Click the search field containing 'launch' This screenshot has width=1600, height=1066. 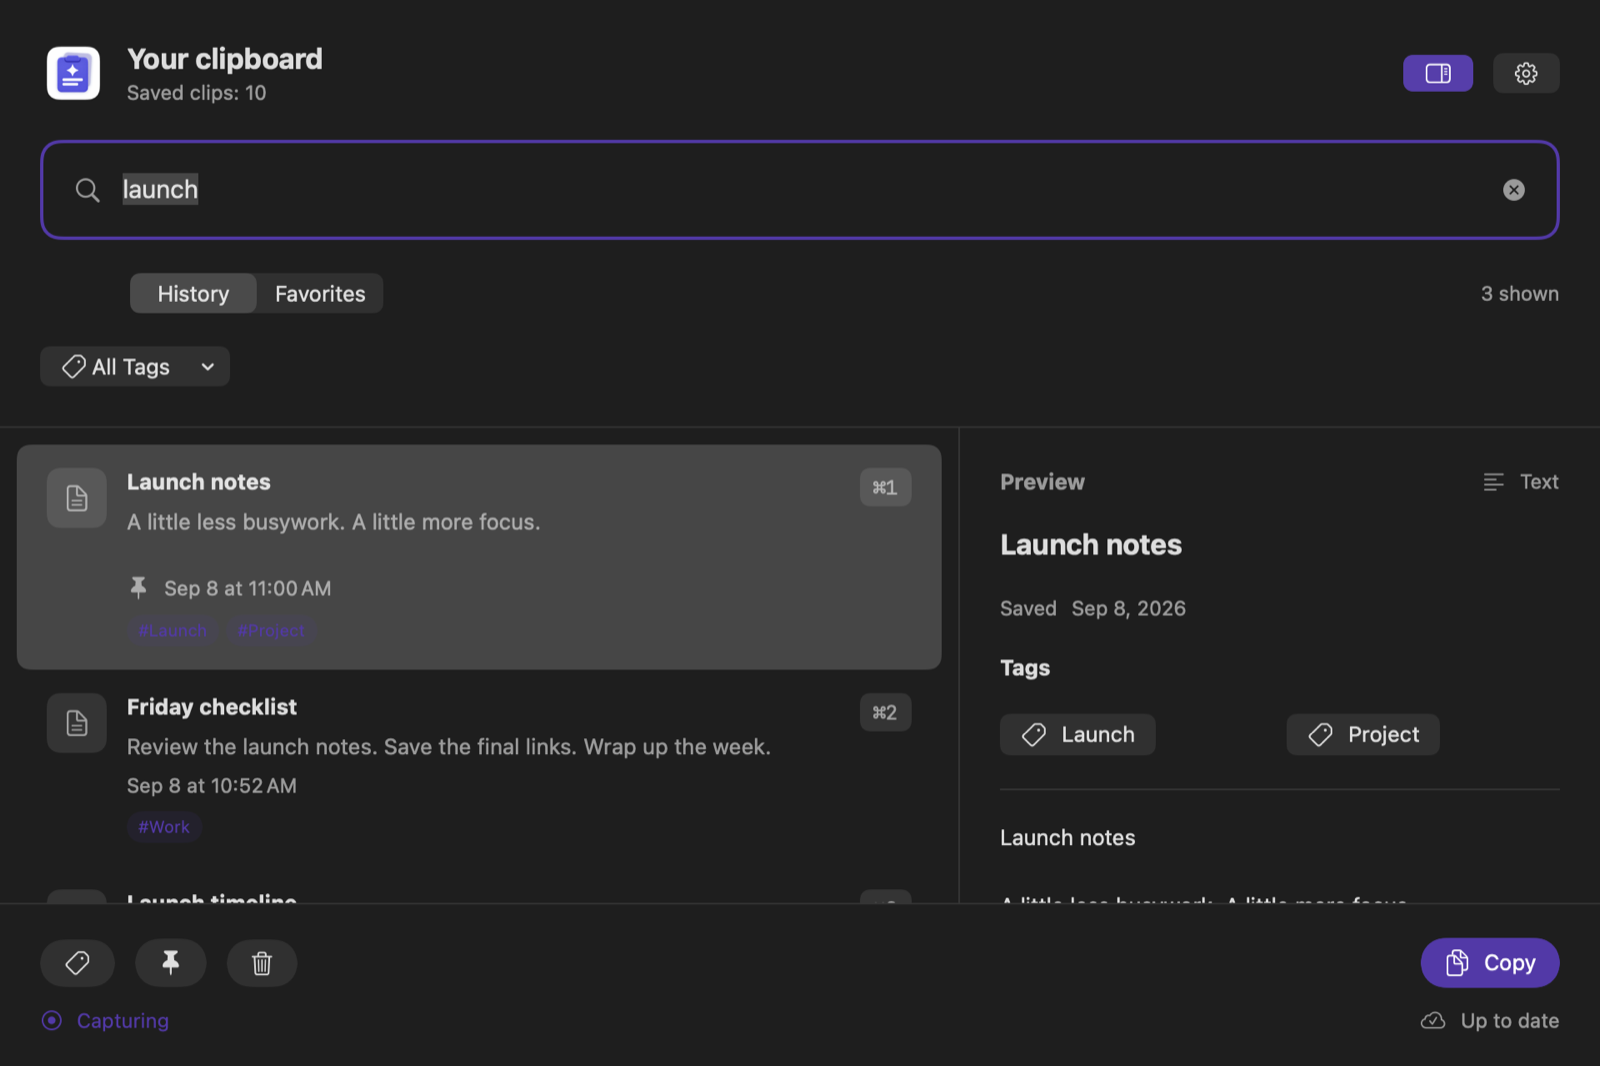click(799, 190)
